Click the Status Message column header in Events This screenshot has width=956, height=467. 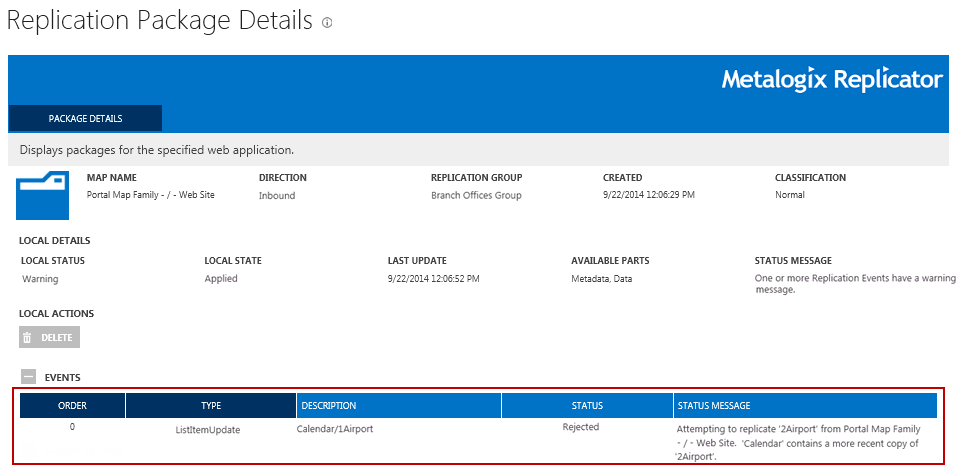click(x=805, y=405)
